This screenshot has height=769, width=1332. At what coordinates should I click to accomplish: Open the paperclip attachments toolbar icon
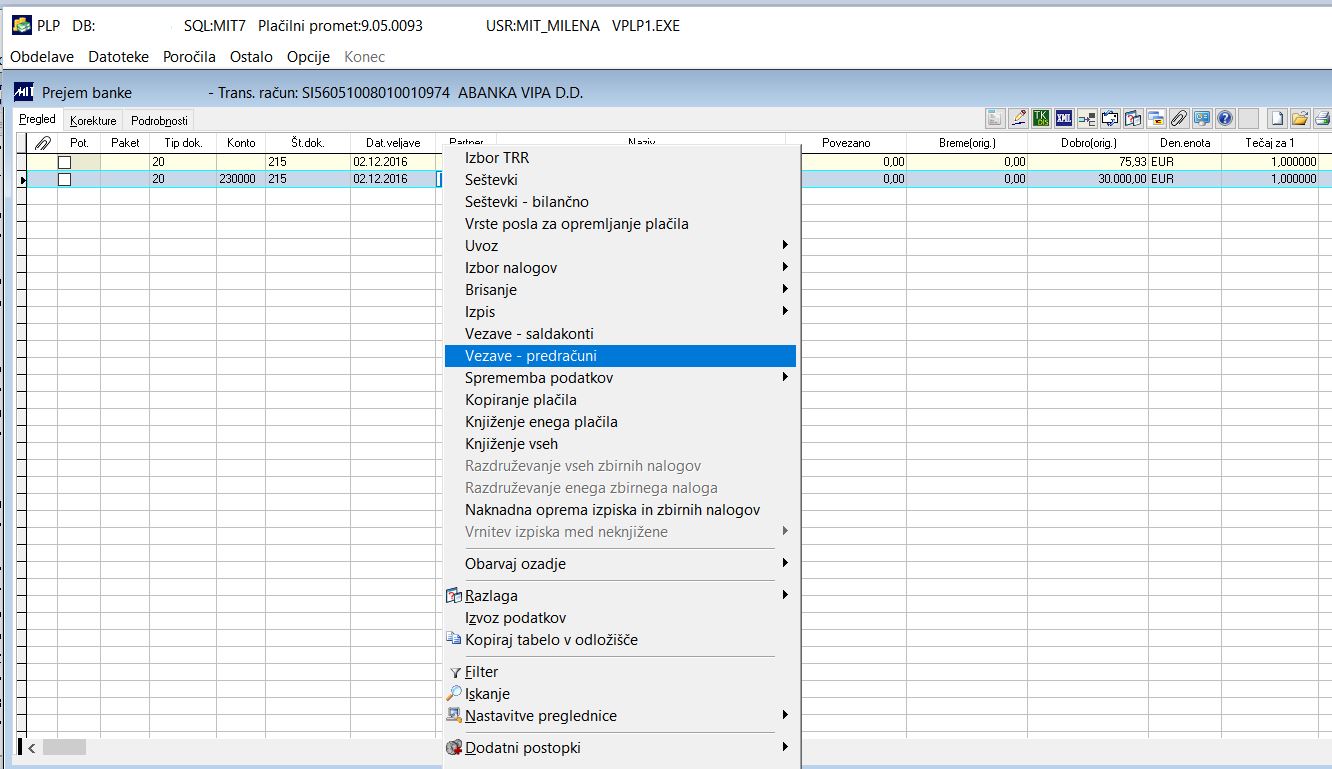[1179, 118]
